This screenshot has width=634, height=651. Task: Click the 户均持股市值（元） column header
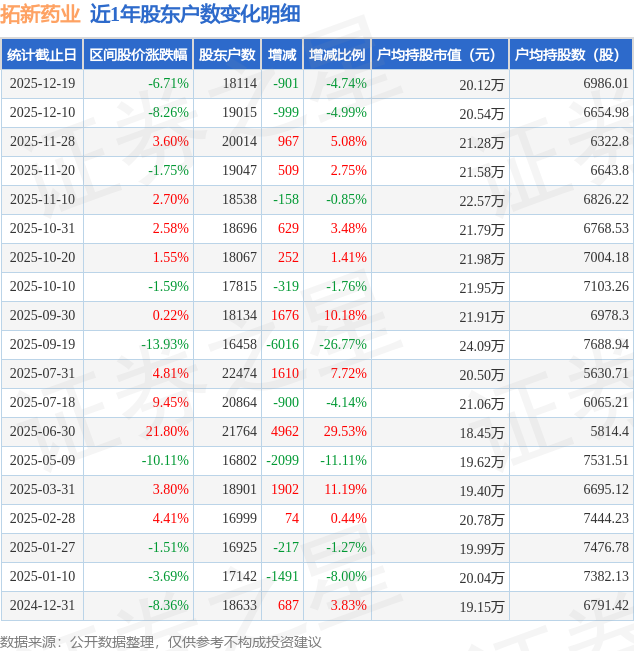point(440,55)
